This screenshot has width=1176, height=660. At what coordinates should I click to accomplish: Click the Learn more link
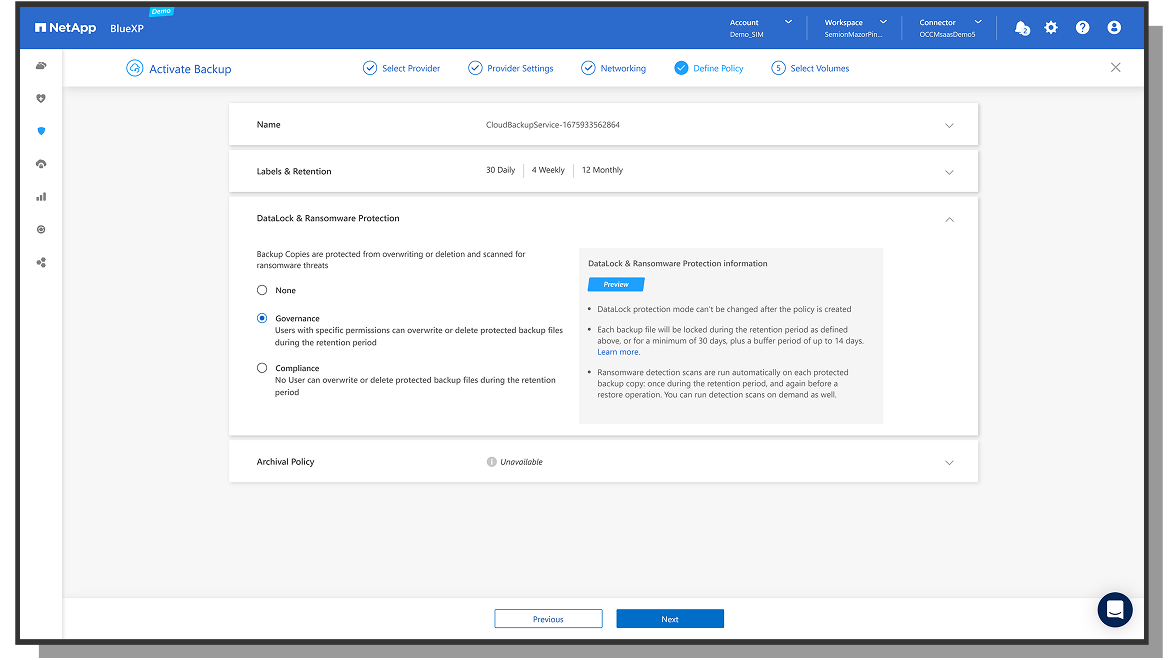pos(618,352)
